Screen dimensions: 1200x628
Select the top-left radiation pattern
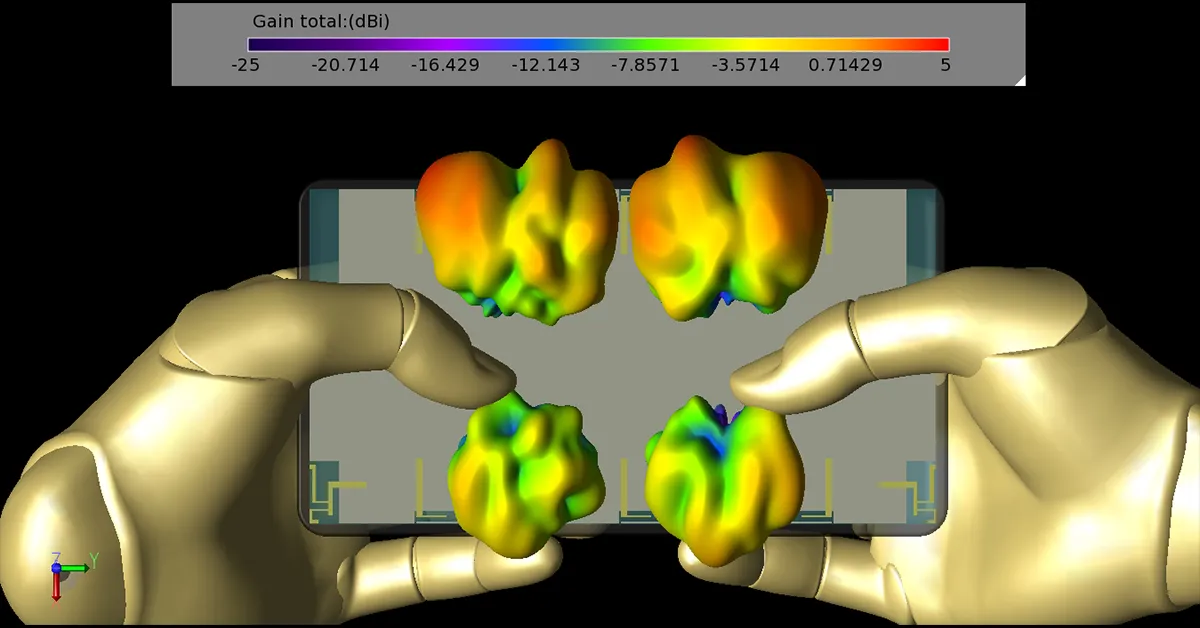coord(513,228)
